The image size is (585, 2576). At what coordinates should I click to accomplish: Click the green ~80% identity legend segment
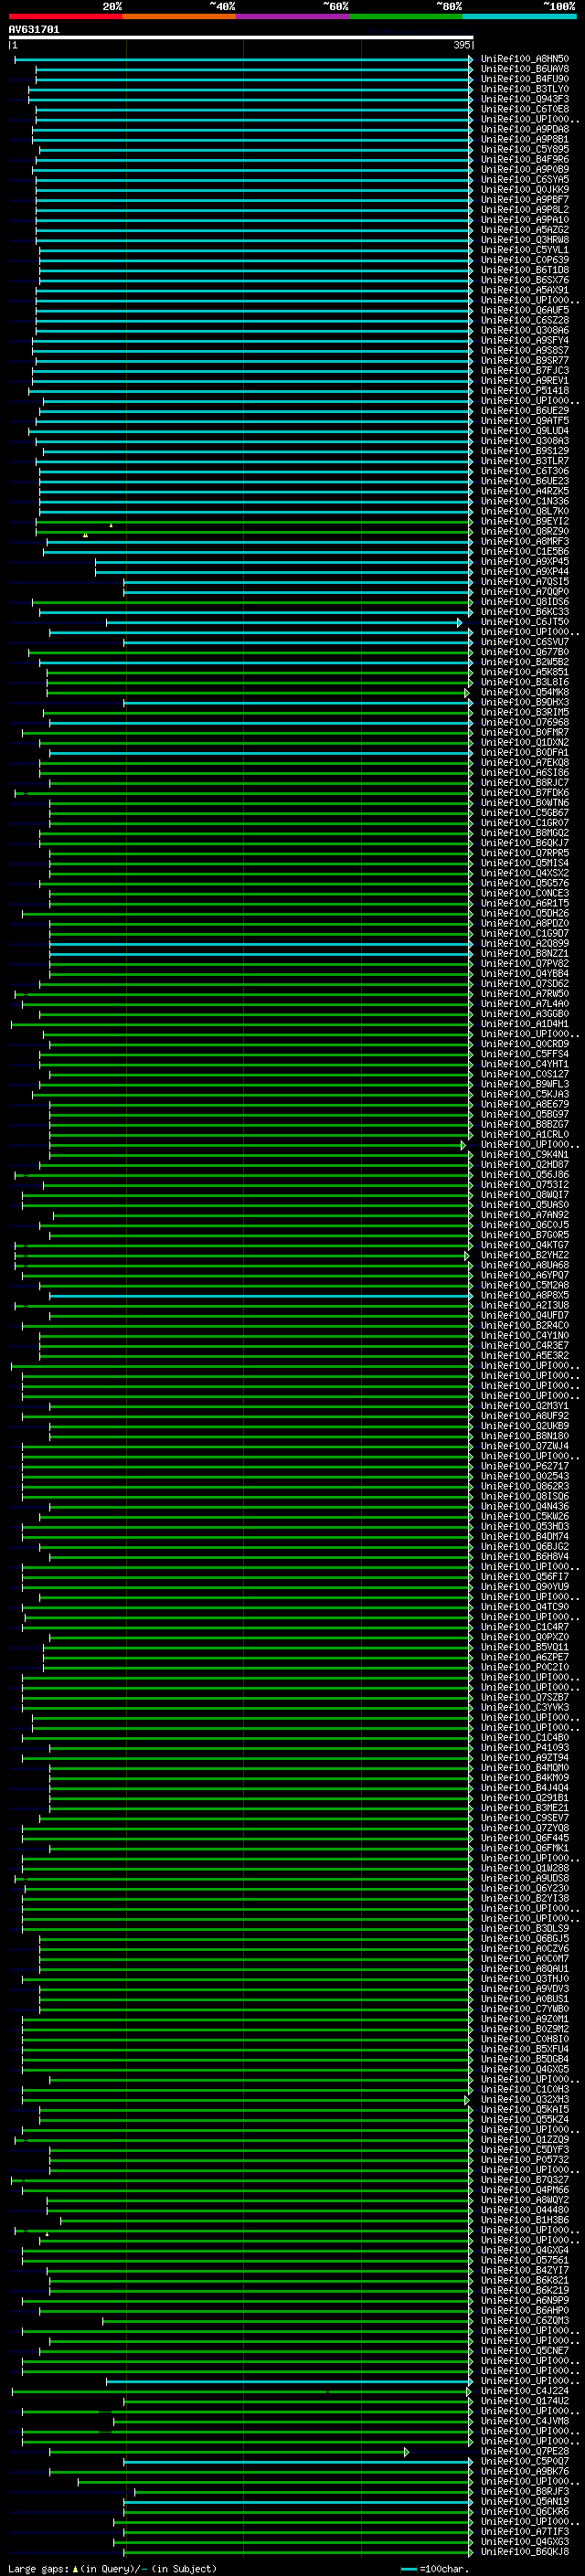pos(406,16)
